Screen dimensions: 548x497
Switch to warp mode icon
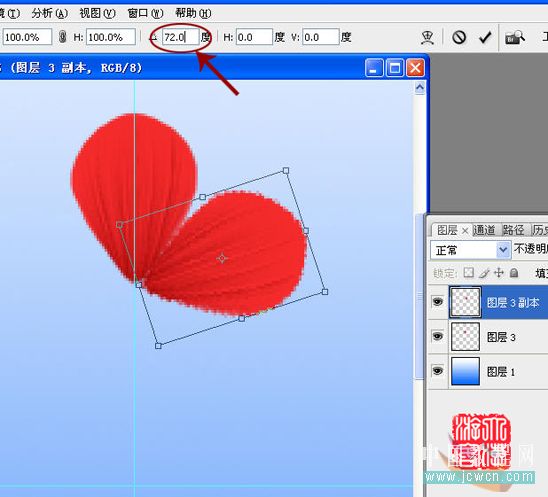(x=427, y=37)
